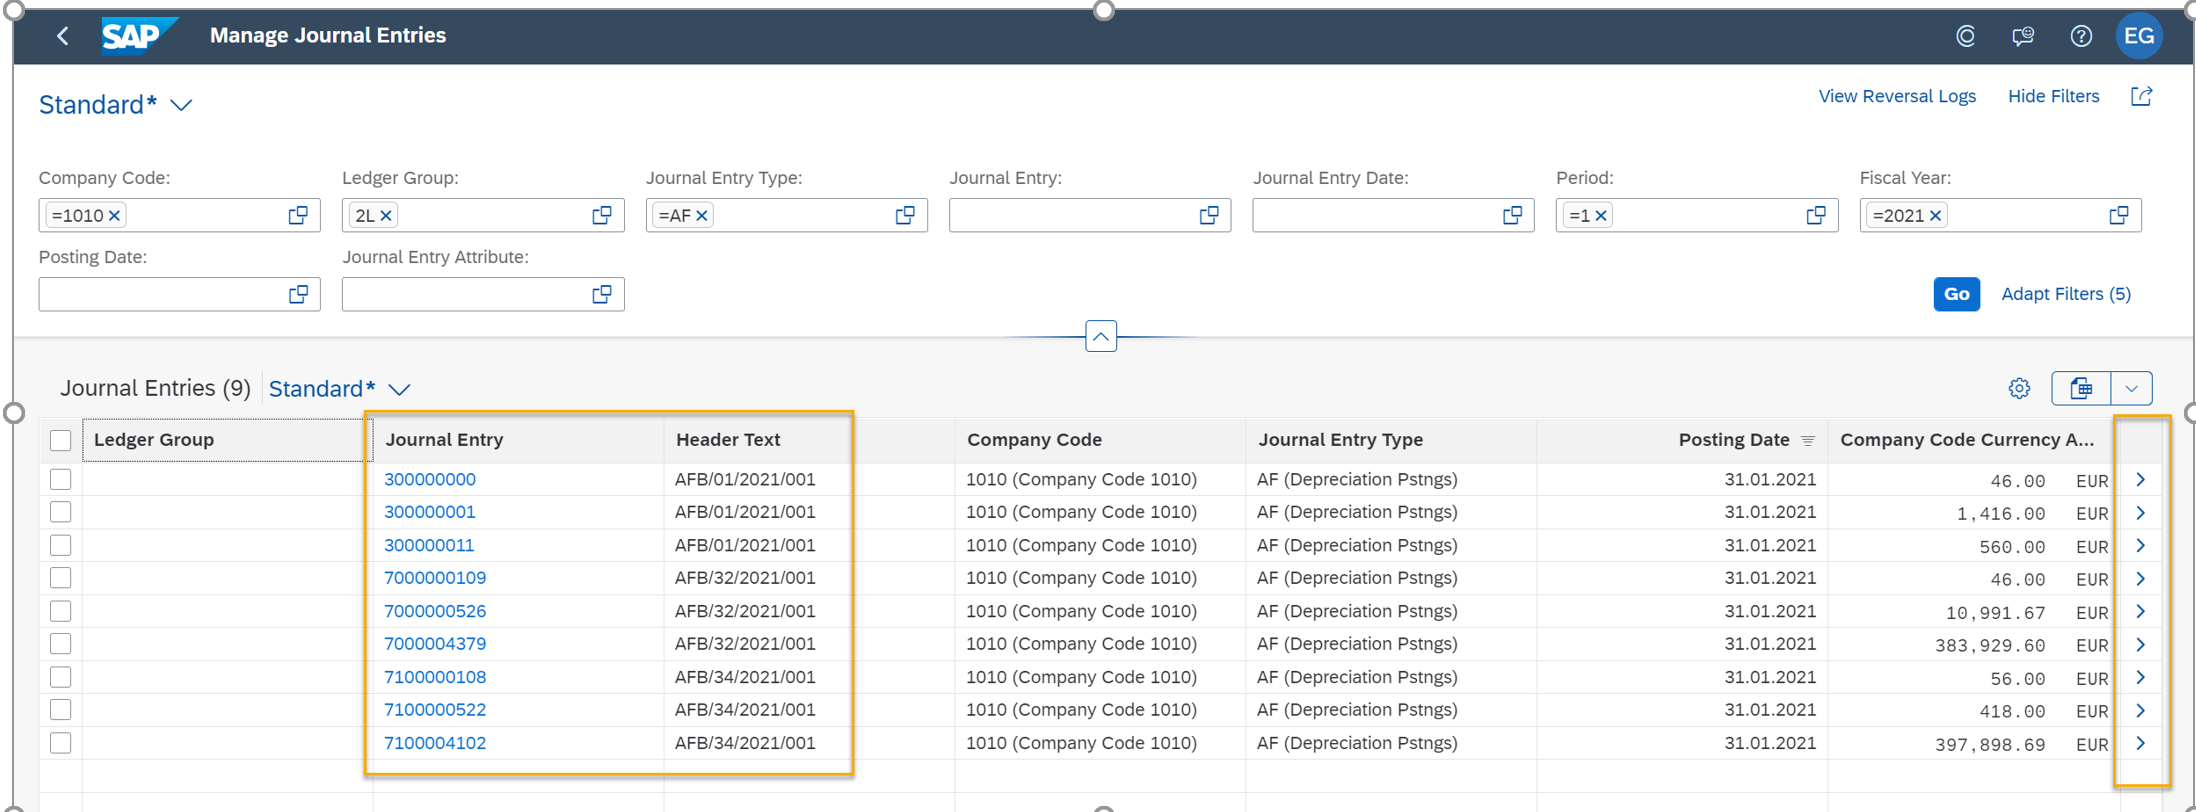Navigate to details of entry 300000001
The height and width of the screenshot is (812, 2196).
coord(2140,513)
